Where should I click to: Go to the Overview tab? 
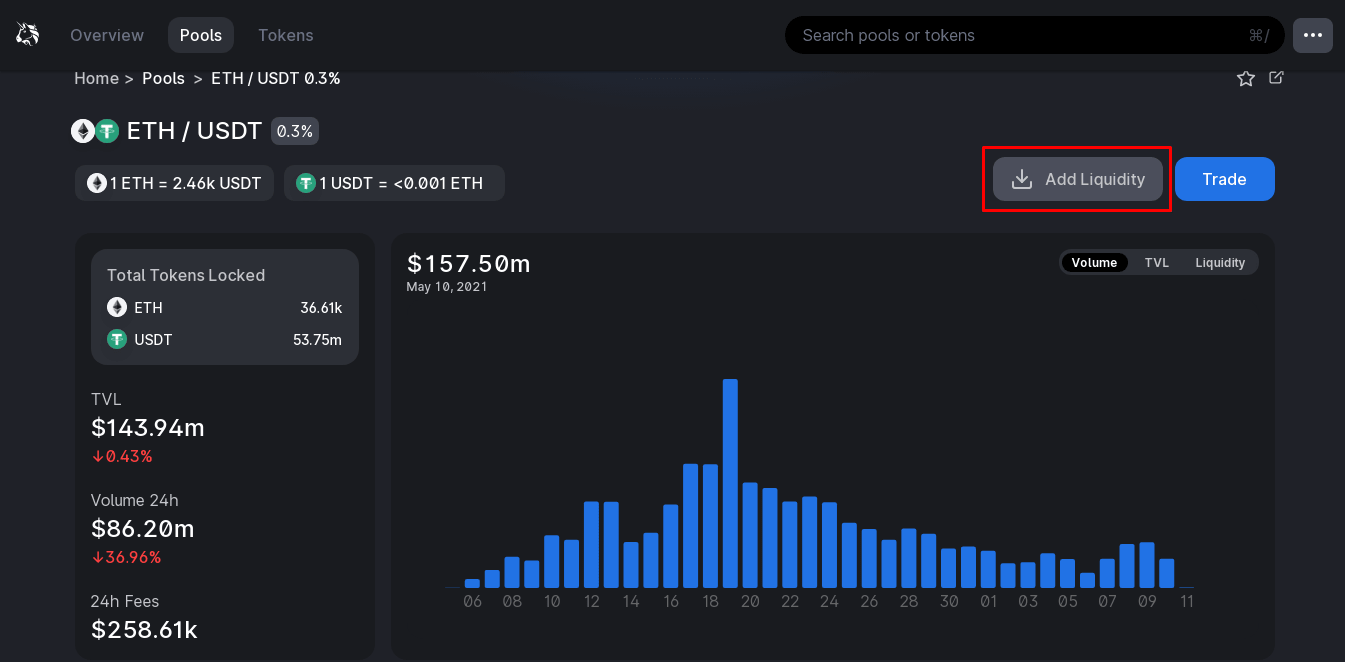point(107,35)
